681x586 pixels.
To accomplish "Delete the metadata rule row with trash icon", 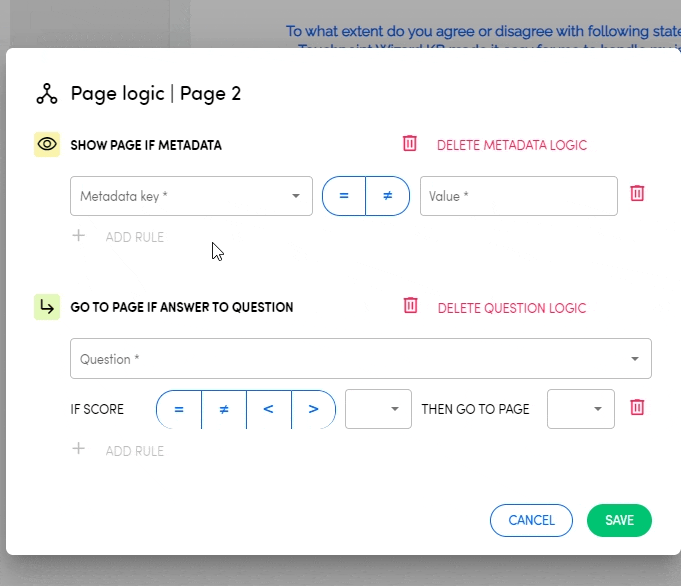I will coord(637,194).
